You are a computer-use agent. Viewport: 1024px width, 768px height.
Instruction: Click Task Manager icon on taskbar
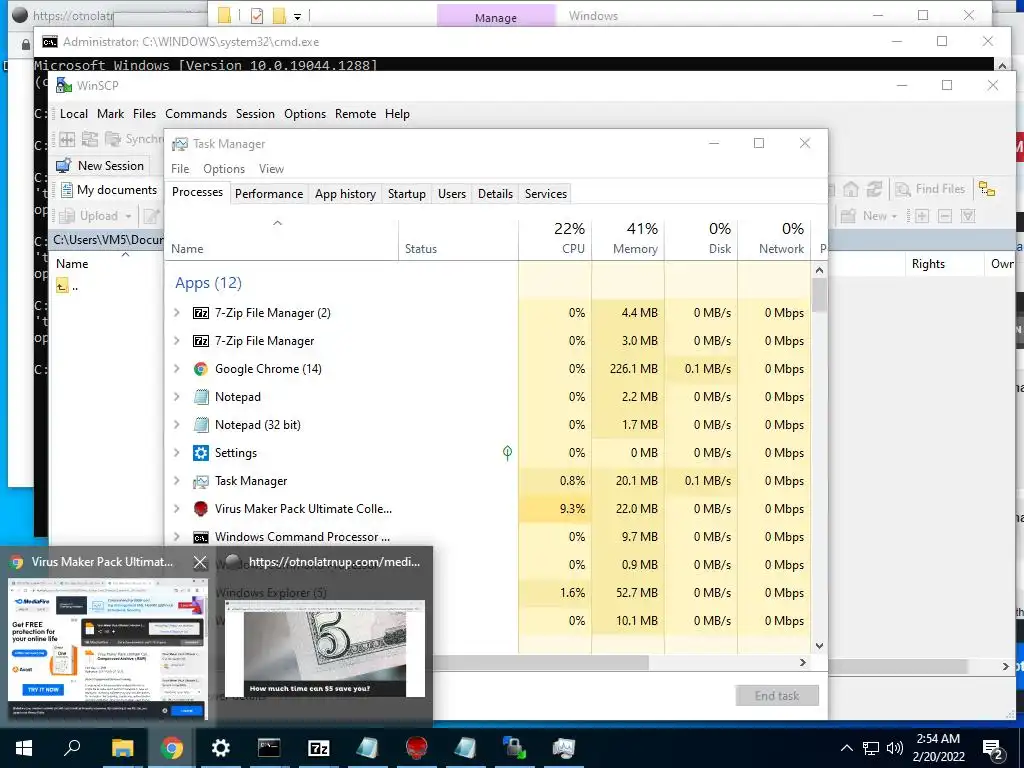(x=563, y=748)
